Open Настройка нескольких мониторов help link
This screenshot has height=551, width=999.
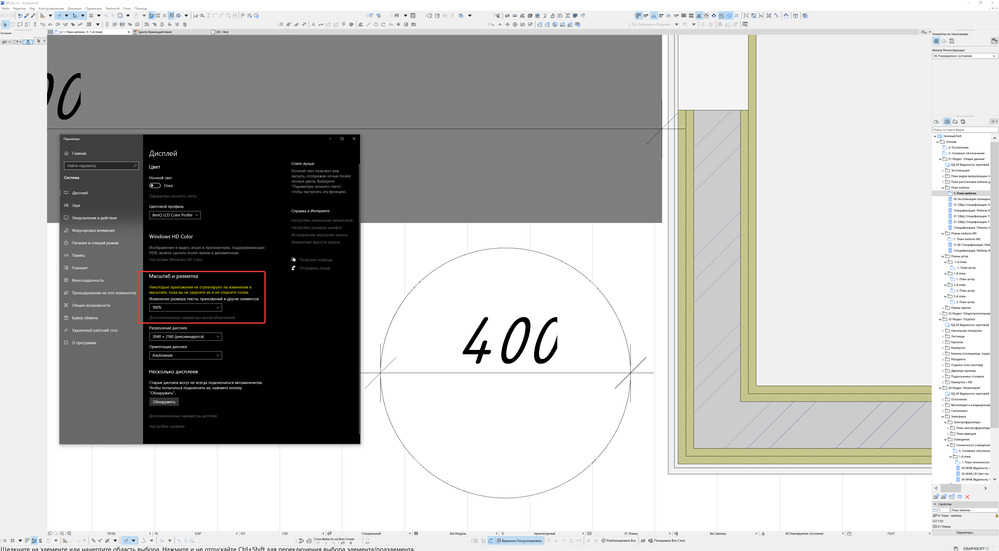tap(322, 220)
